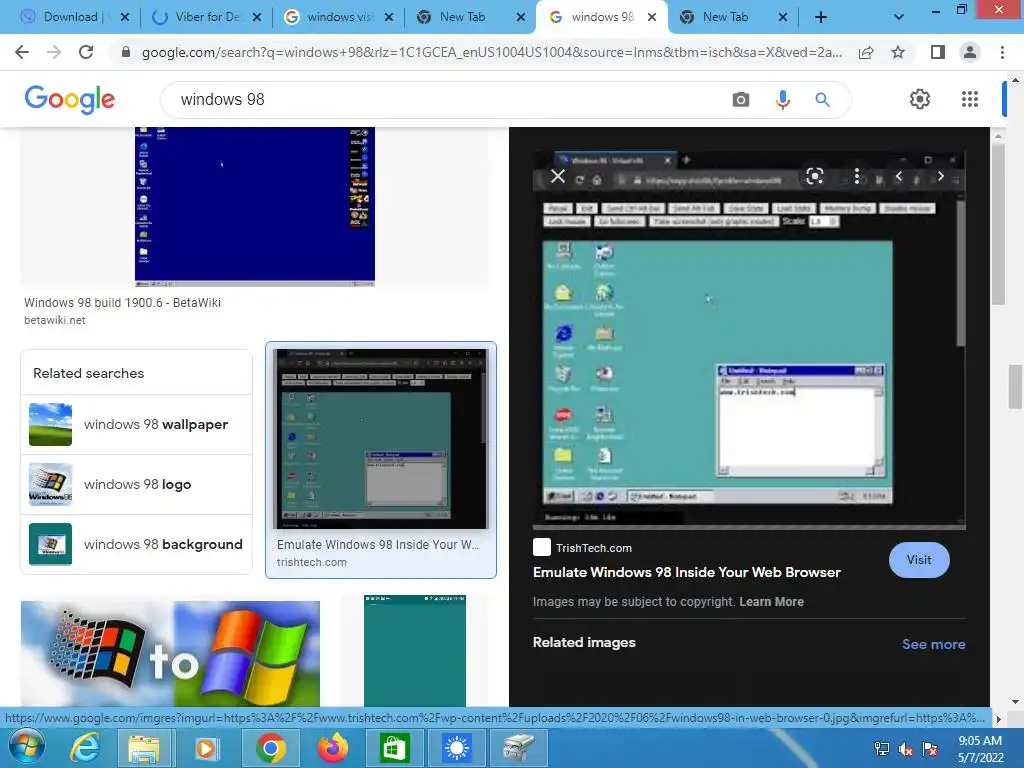Switch to the Viber for Desktop tab
The width and height of the screenshot is (1024, 768).
click(207, 17)
